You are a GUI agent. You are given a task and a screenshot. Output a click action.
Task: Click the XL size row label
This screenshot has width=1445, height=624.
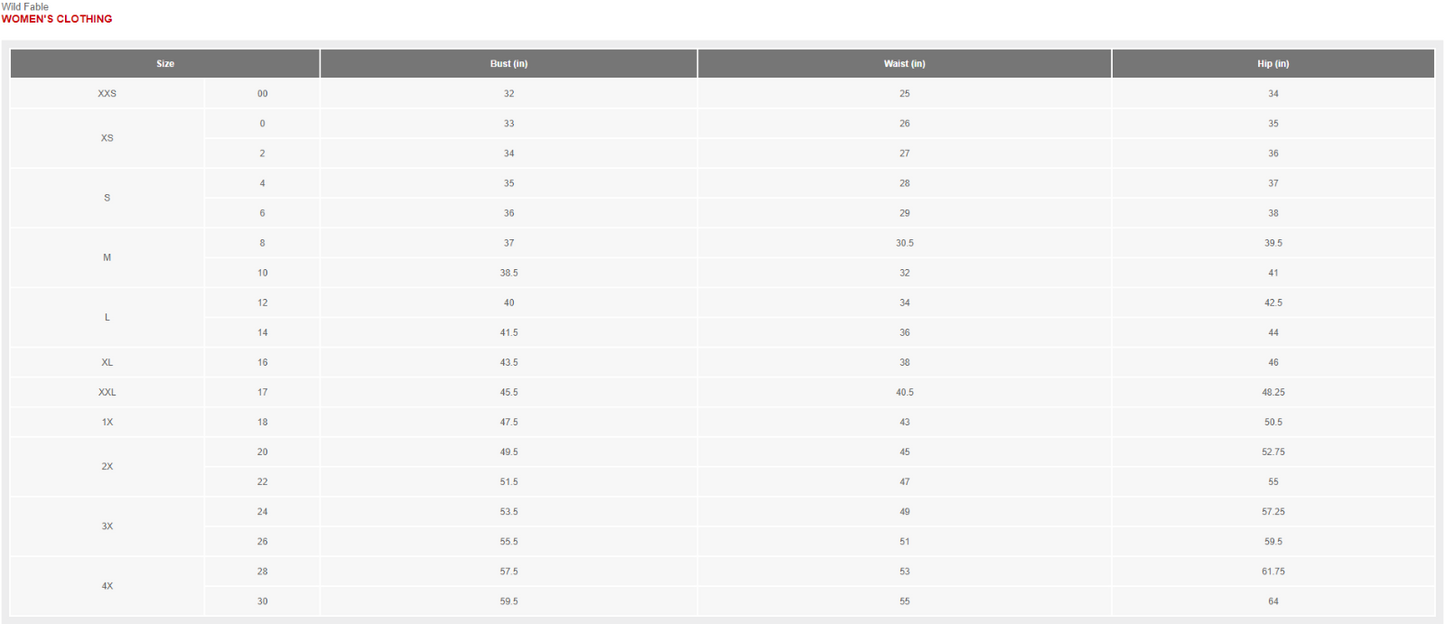(x=107, y=362)
